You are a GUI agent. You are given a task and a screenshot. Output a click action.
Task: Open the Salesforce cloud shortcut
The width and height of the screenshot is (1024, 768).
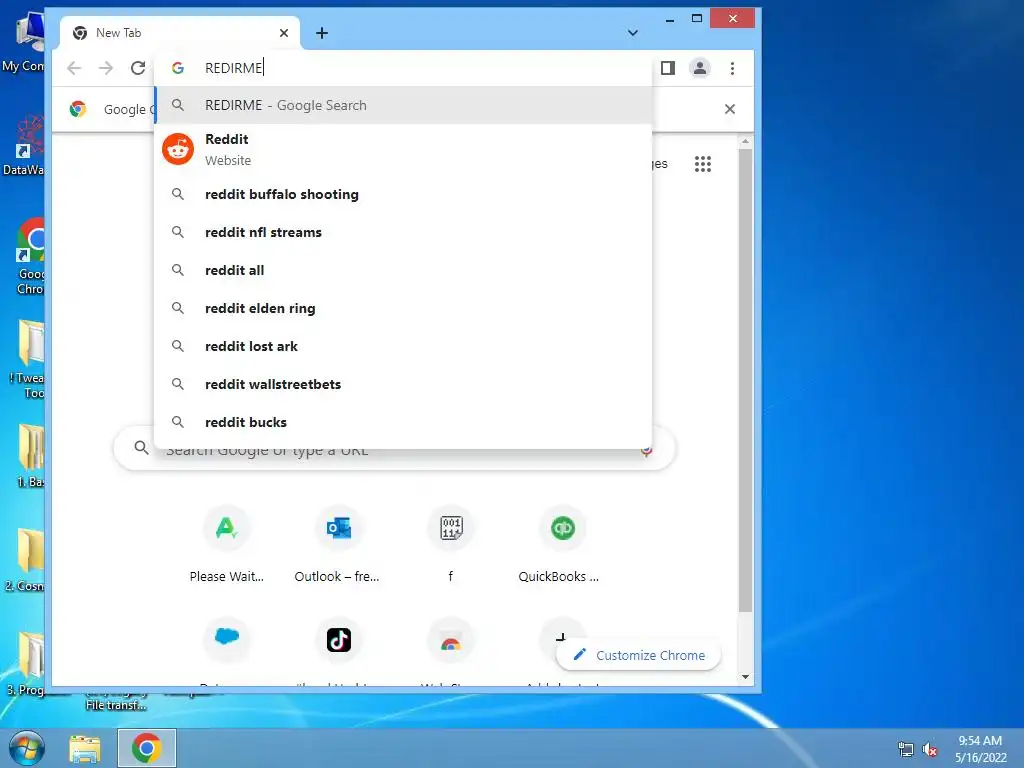[x=227, y=639]
